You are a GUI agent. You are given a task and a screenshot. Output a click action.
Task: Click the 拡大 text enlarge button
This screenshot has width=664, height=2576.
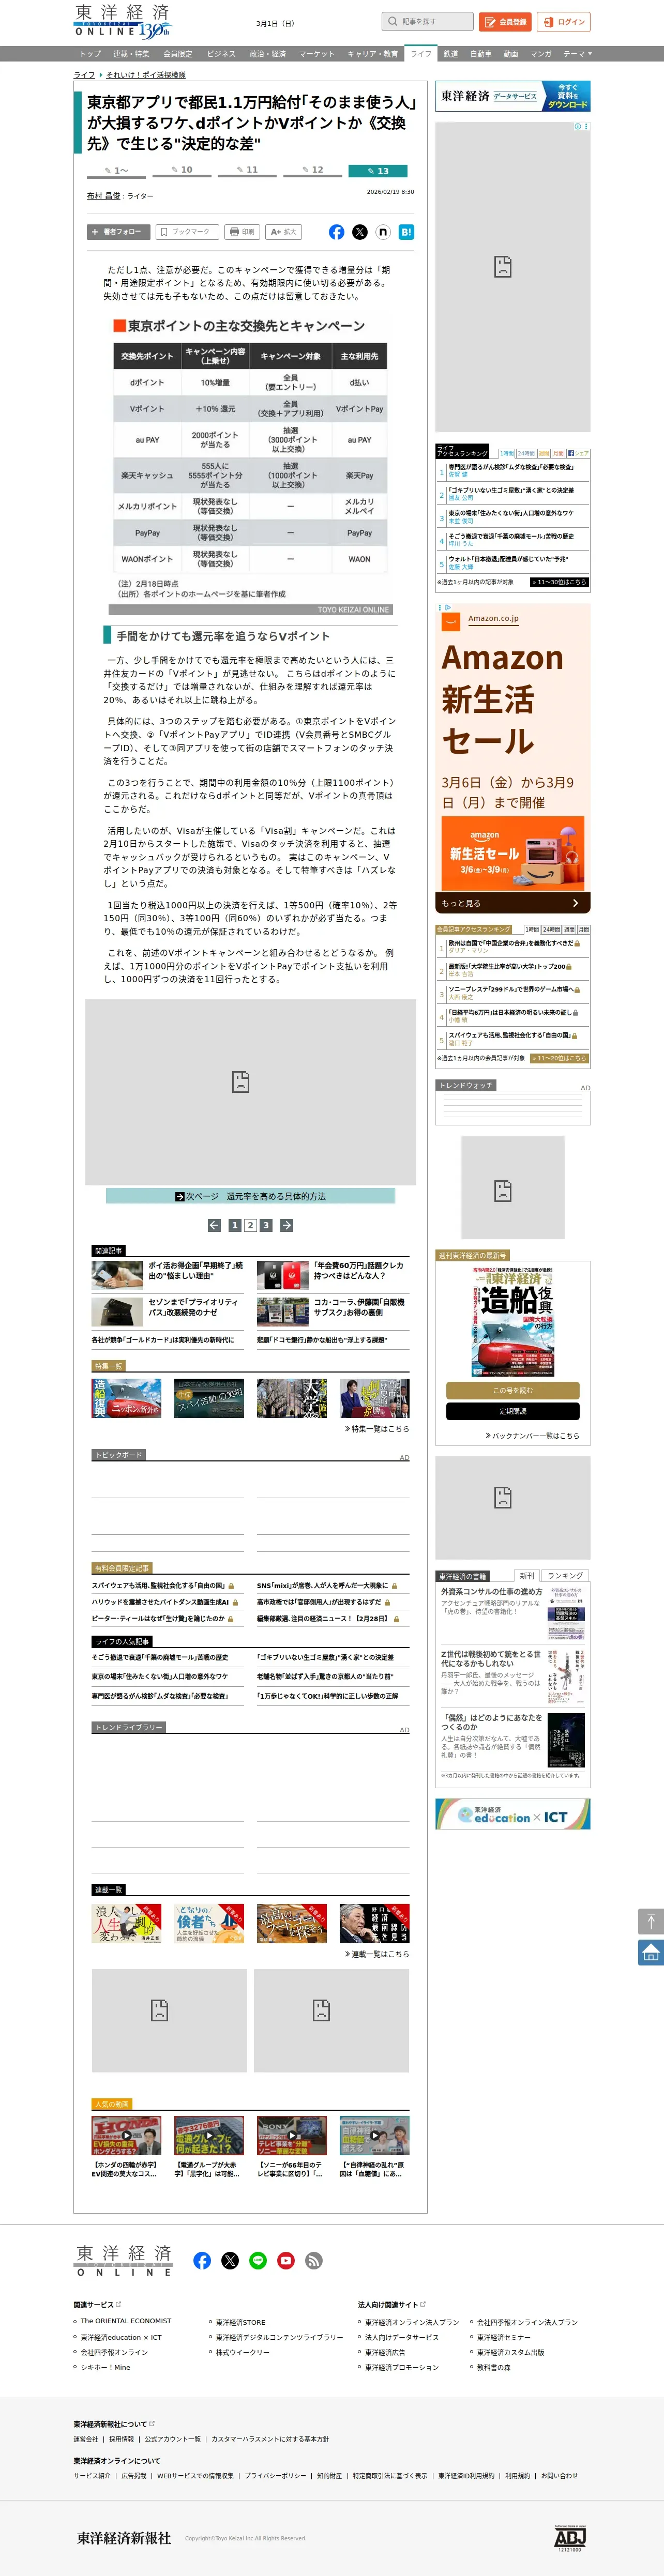pos(283,232)
